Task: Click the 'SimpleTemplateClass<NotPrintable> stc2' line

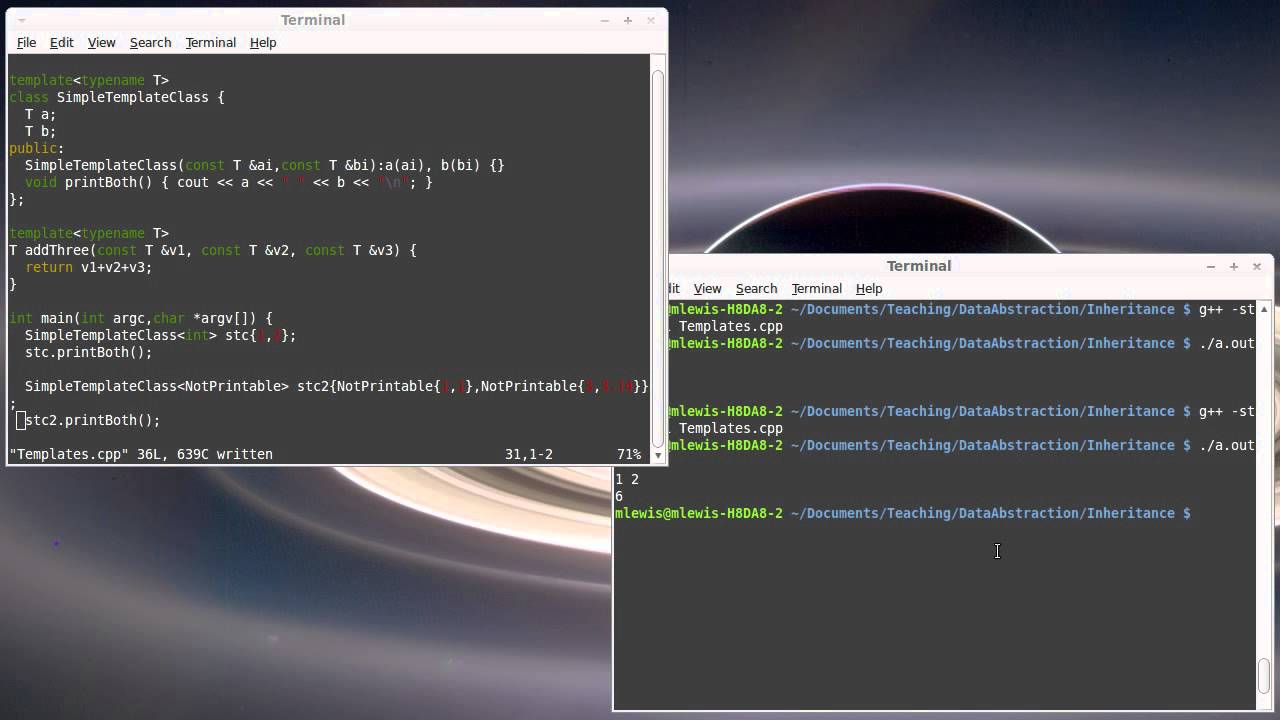Action: coord(337,386)
